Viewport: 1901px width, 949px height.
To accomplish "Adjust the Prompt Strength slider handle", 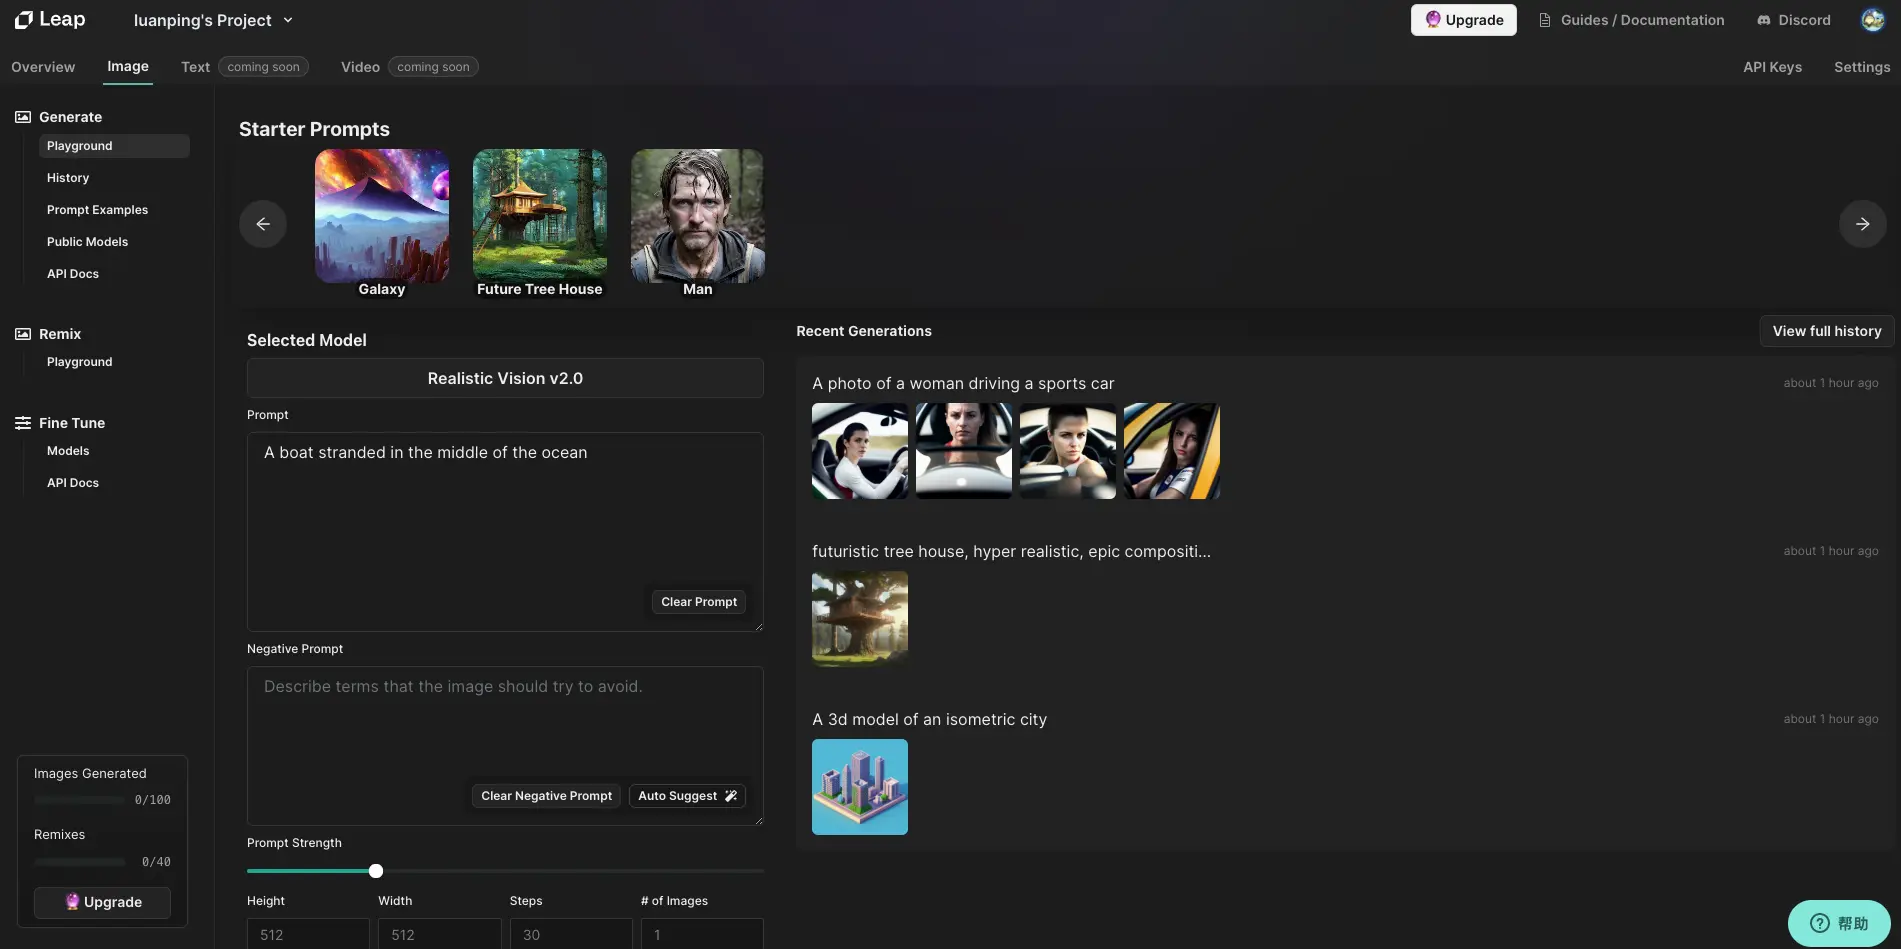I will pos(376,871).
